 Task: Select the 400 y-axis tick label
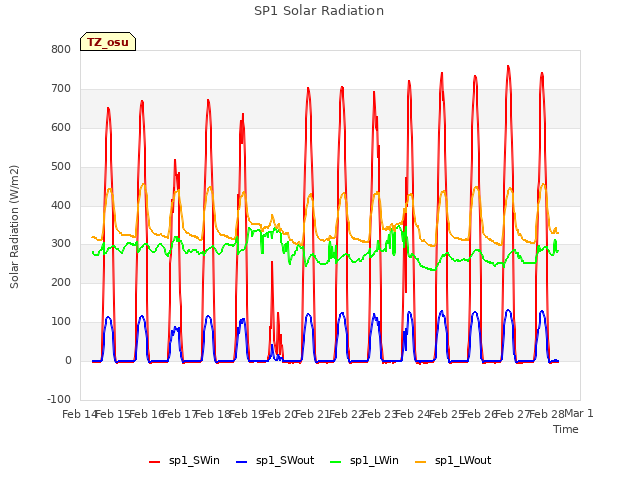click(61, 205)
